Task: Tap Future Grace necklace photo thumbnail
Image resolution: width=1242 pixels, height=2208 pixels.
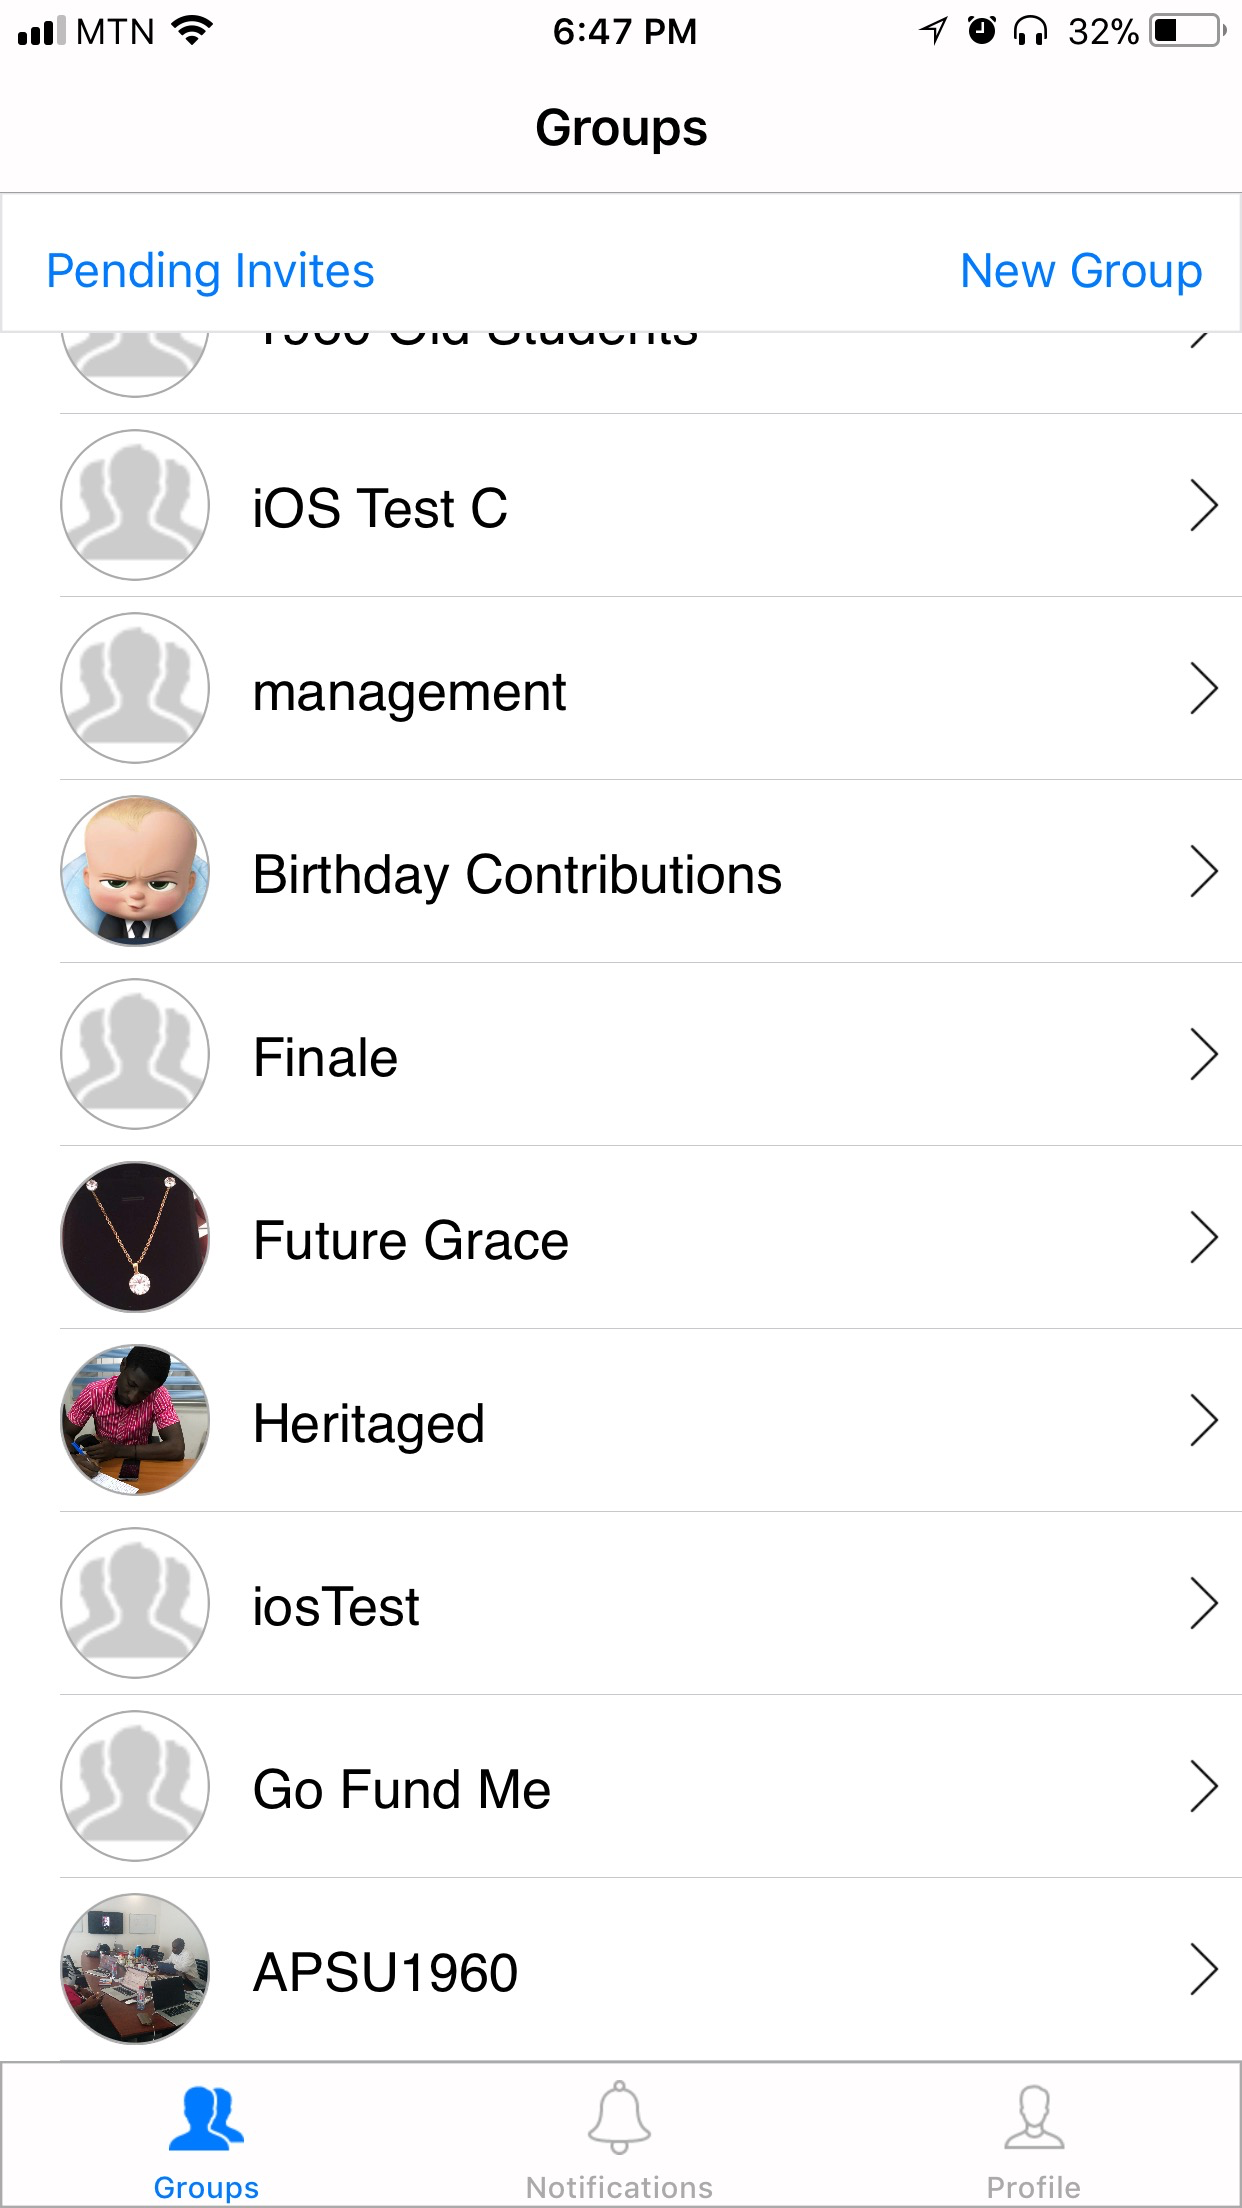Action: coord(135,1237)
